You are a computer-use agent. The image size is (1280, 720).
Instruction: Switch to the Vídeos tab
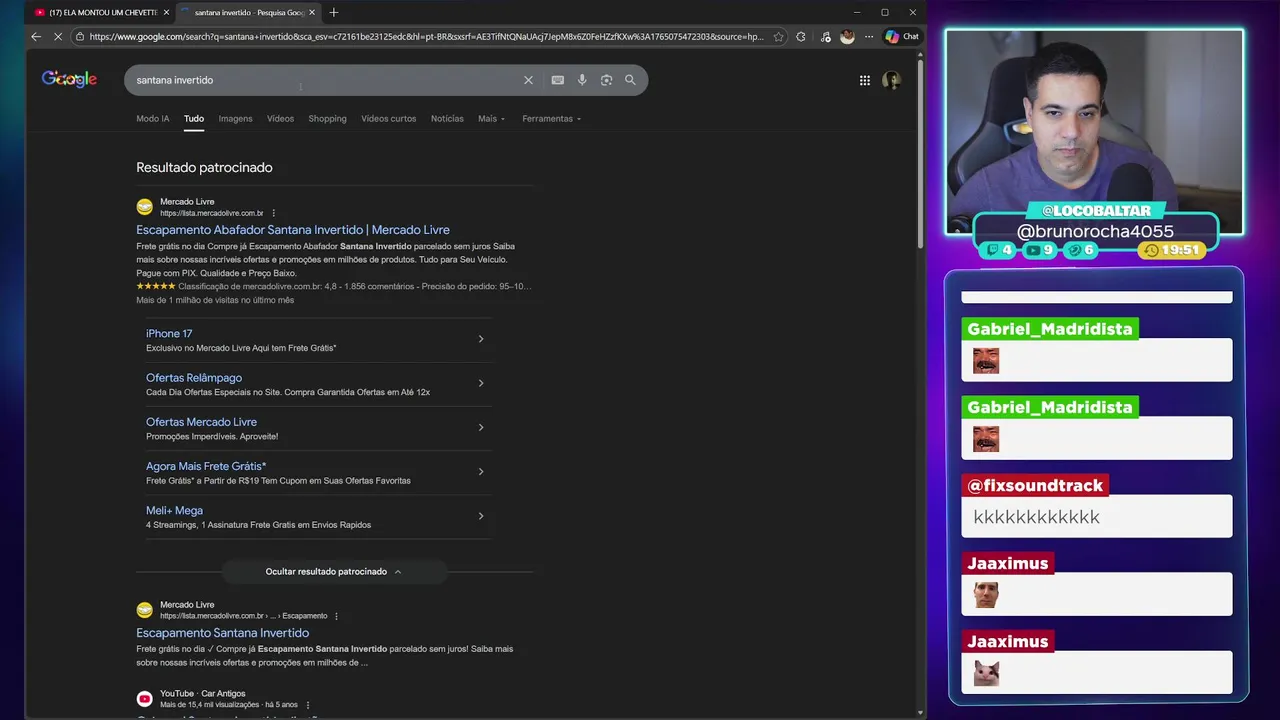[280, 118]
